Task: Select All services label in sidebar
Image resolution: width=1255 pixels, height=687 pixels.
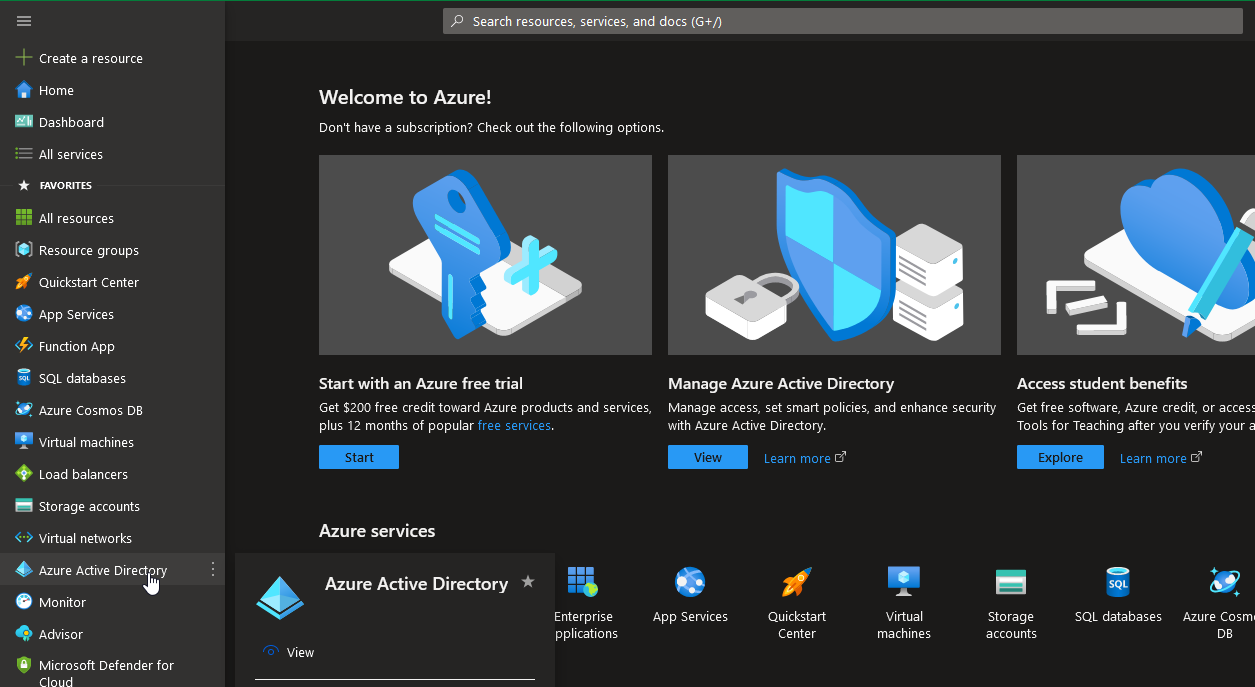Action: [71, 154]
